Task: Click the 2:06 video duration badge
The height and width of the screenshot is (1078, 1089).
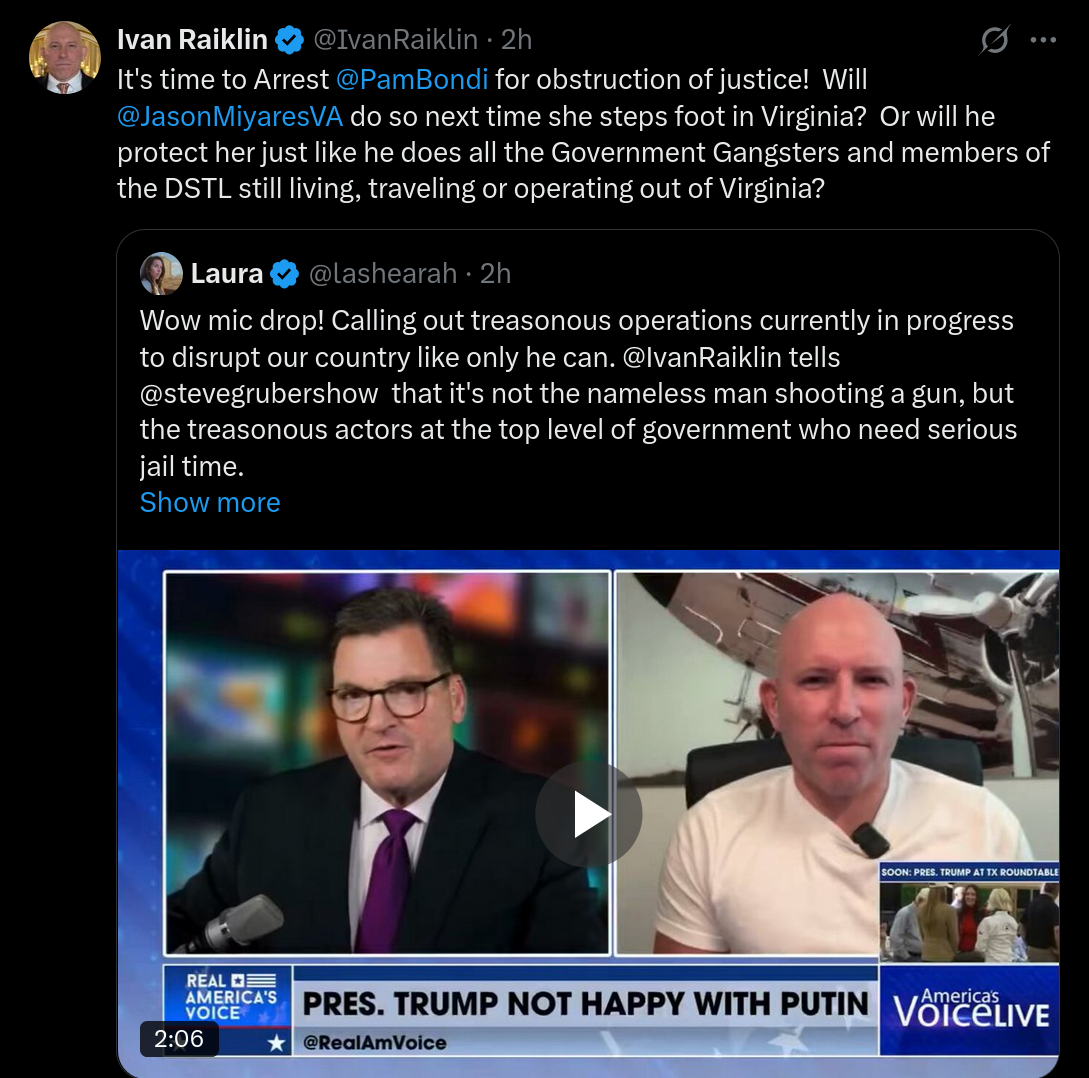Action: point(179,1038)
